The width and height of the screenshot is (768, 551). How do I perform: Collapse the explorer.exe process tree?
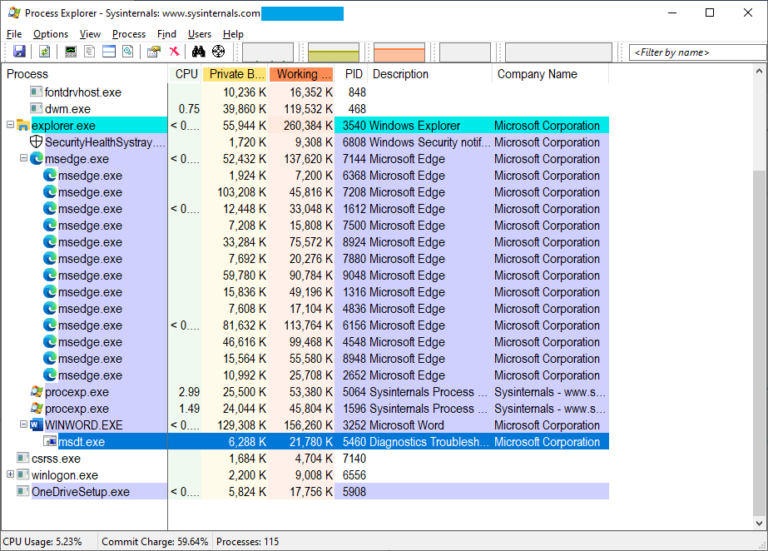point(10,126)
